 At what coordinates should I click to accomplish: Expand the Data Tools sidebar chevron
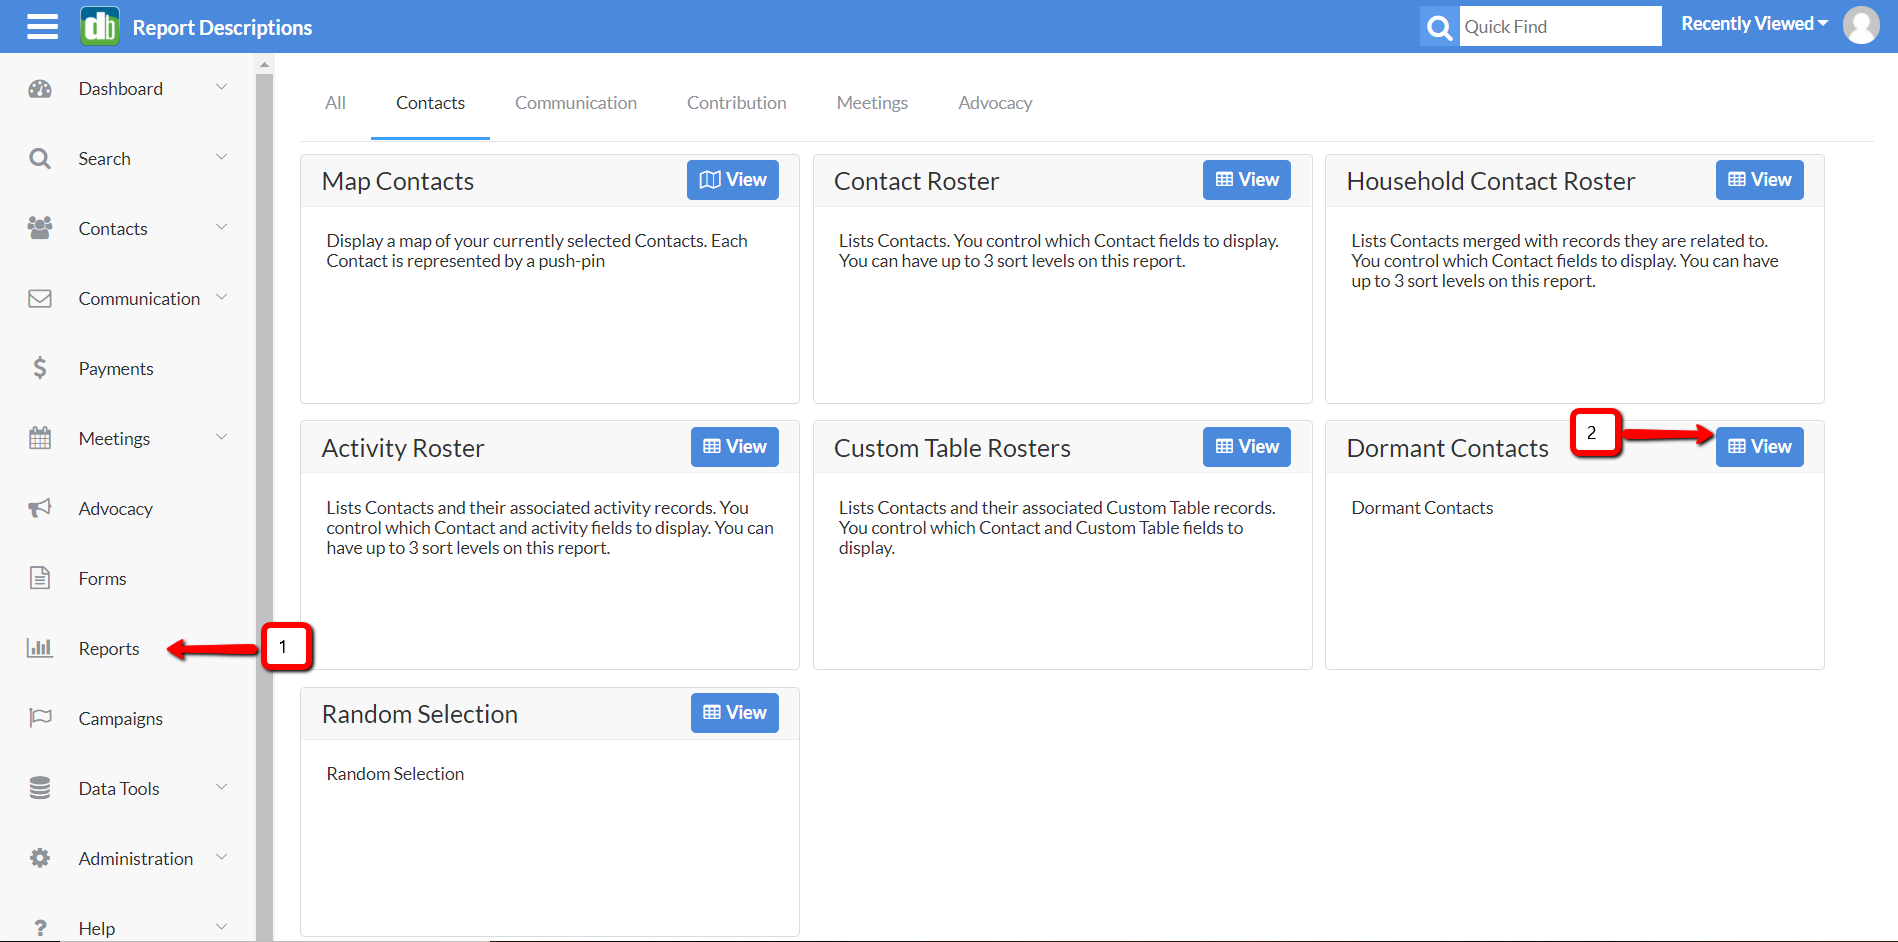pyautogui.click(x=222, y=788)
